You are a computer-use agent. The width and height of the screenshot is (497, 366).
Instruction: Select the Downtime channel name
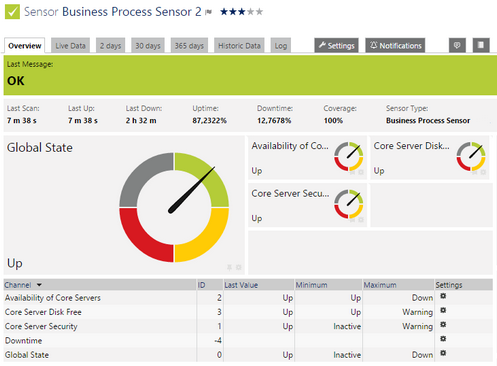(23, 341)
